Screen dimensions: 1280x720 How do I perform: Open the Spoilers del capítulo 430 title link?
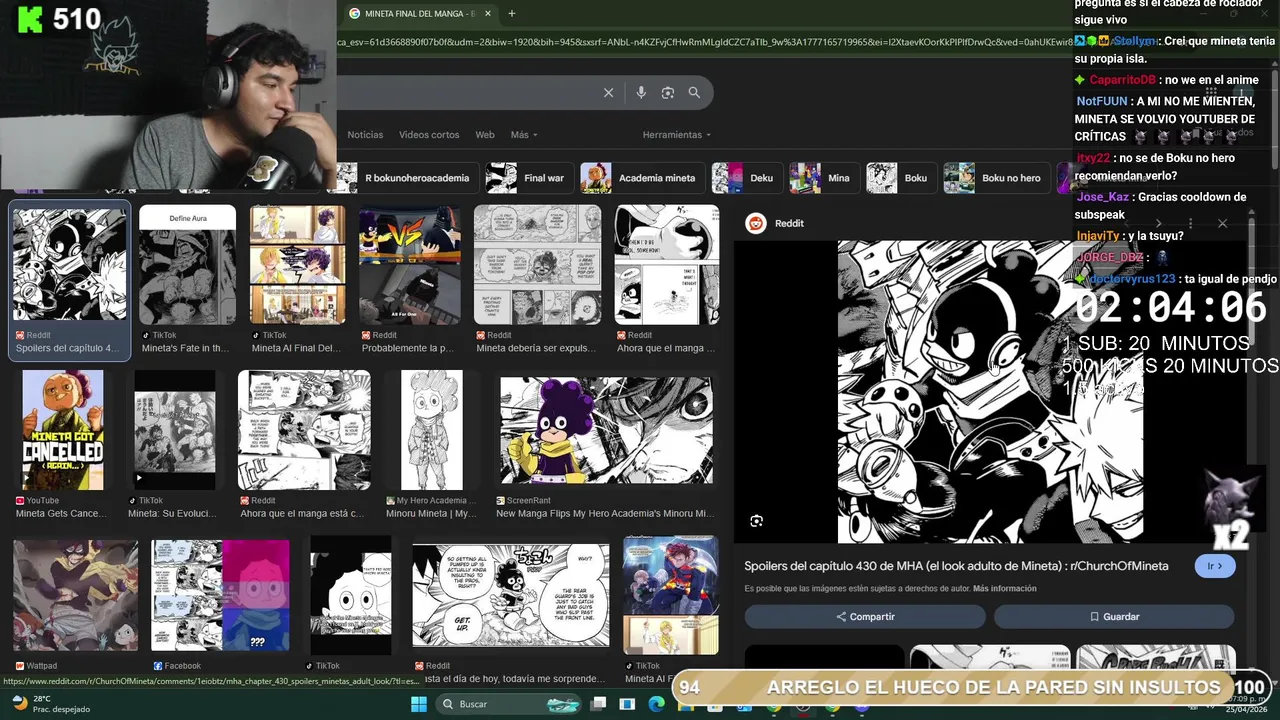[956, 566]
